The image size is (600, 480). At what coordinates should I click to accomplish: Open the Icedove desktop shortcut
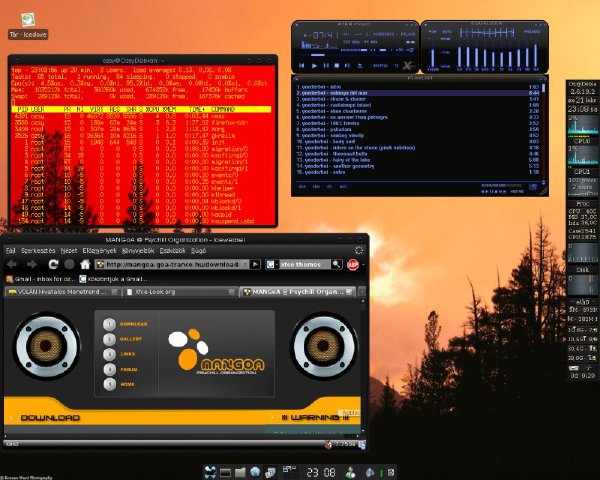tap(28, 26)
